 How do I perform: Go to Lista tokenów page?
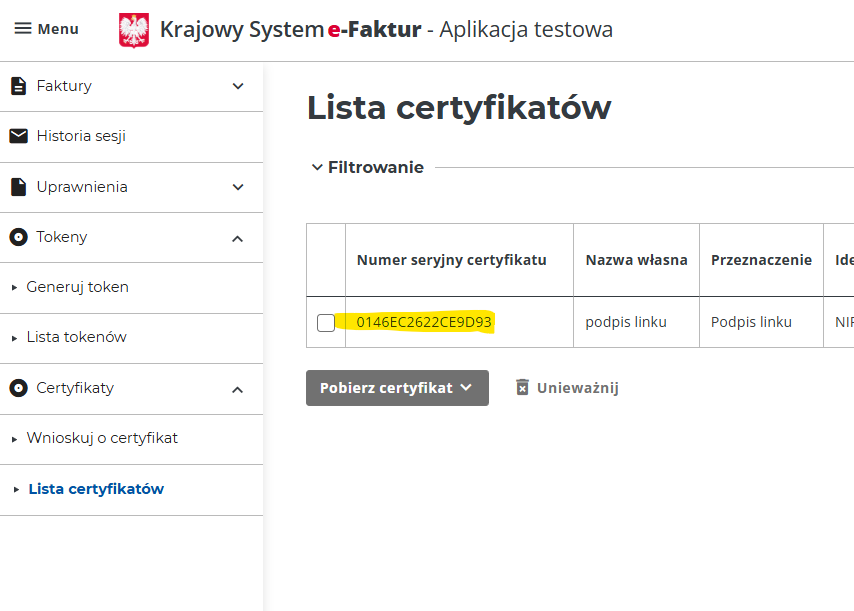(76, 337)
